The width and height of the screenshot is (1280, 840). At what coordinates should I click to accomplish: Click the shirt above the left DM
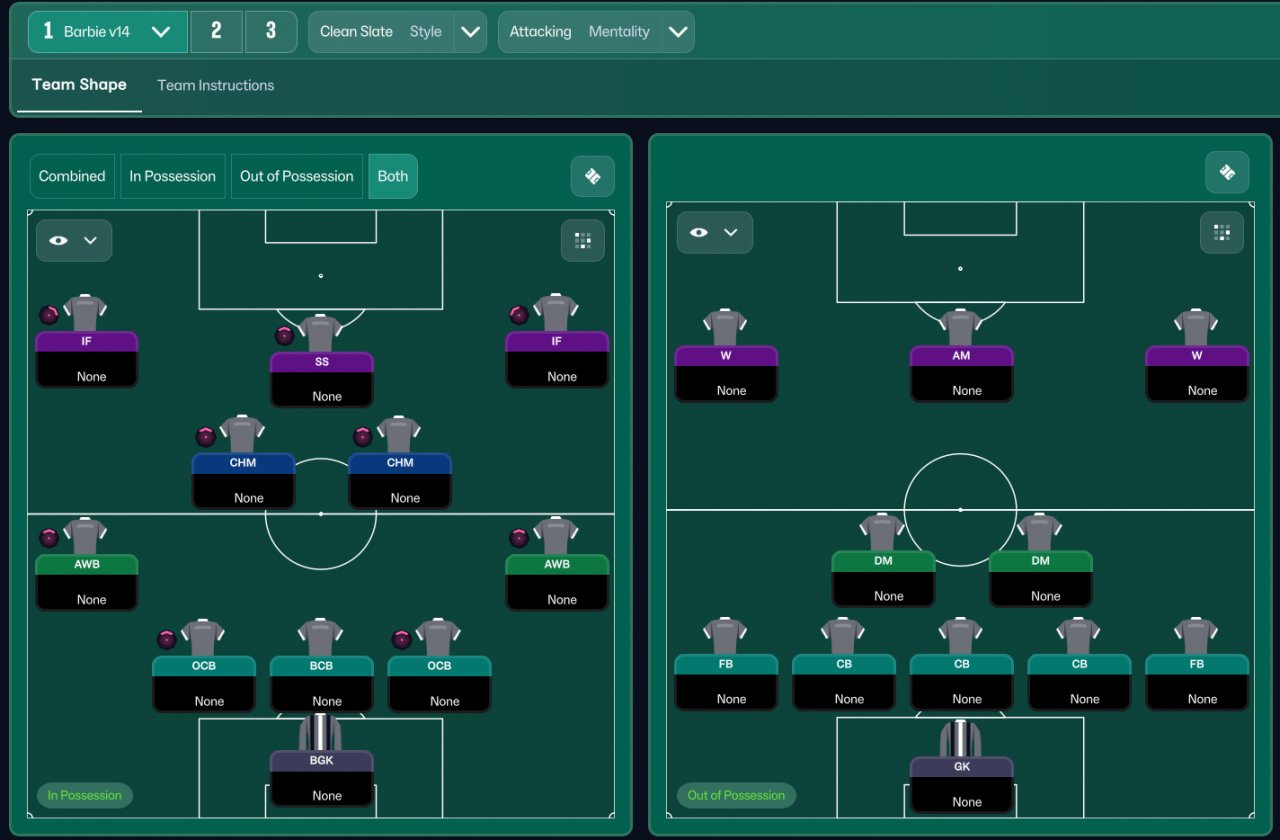pos(883,532)
